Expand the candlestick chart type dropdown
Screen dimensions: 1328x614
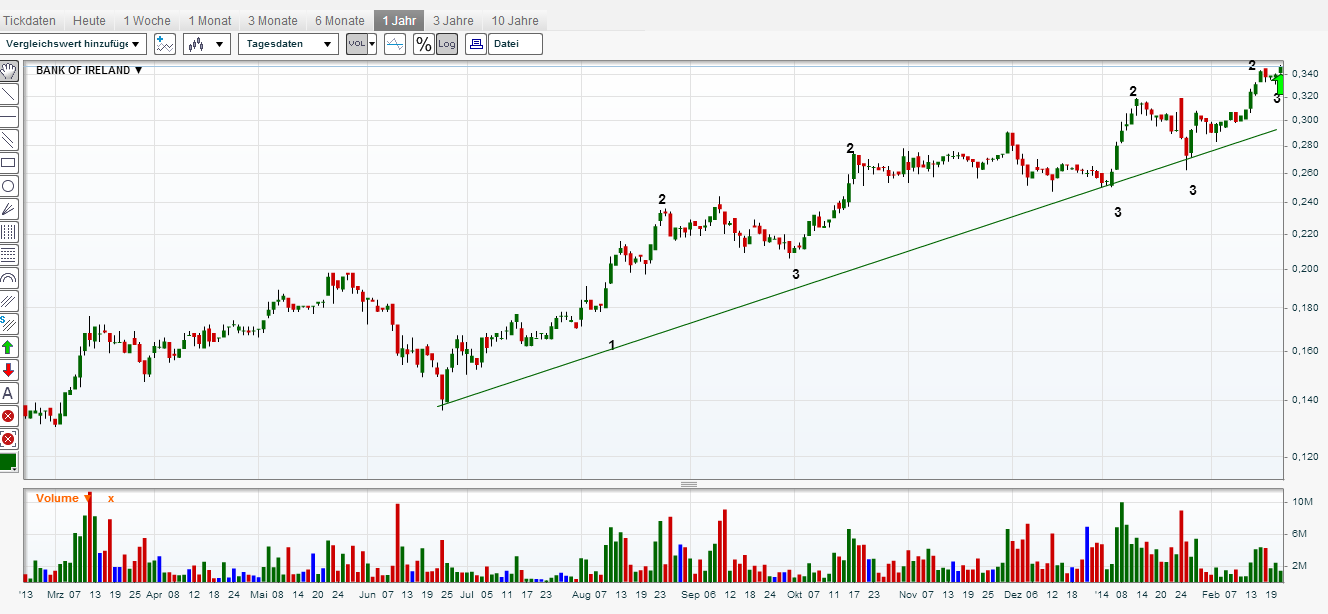coord(207,44)
